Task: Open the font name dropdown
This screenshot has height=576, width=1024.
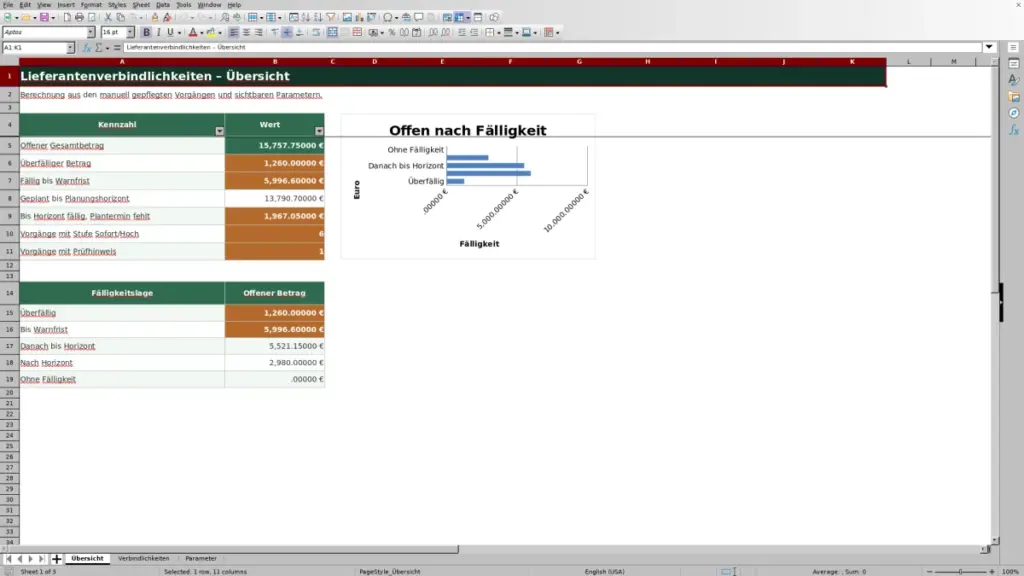Action: [91, 33]
